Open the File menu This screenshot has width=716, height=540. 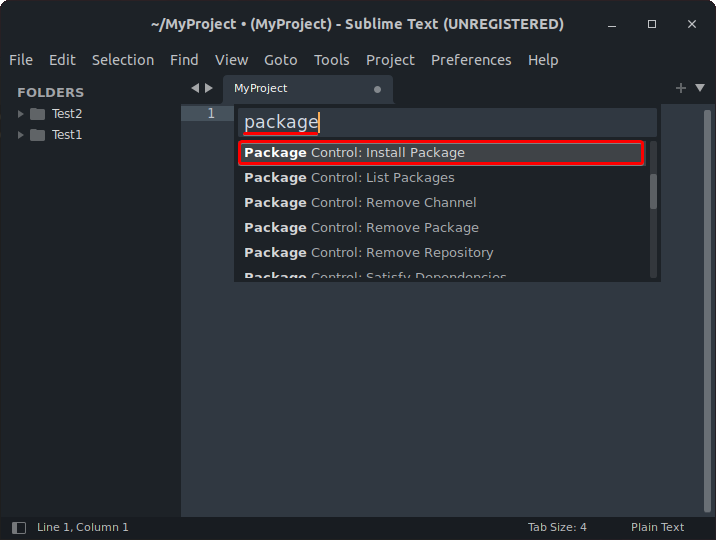(21, 60)
